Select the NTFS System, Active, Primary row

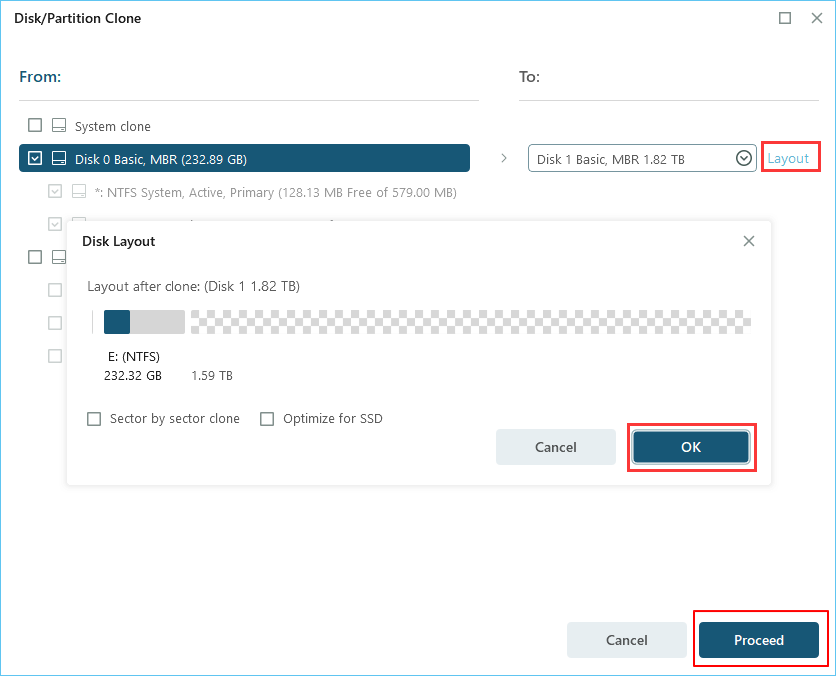276,192
